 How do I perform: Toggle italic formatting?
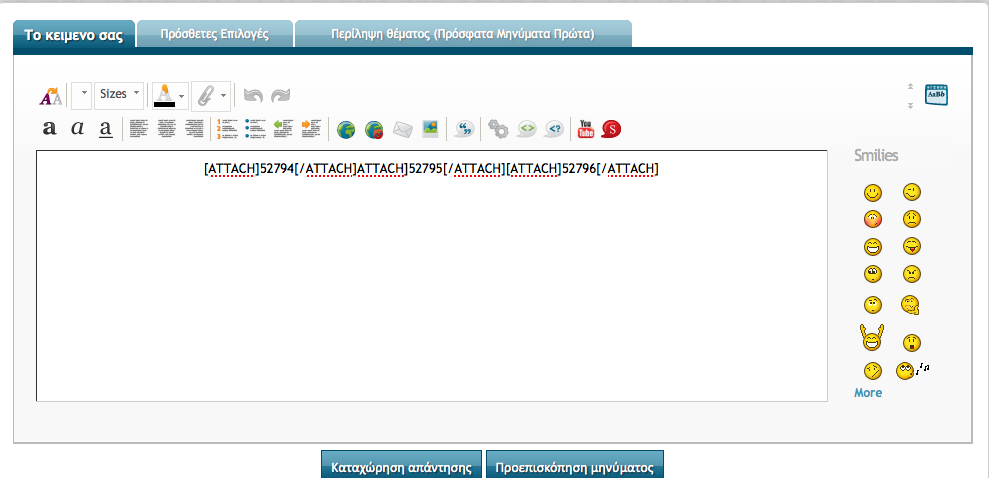coord(77,129)
